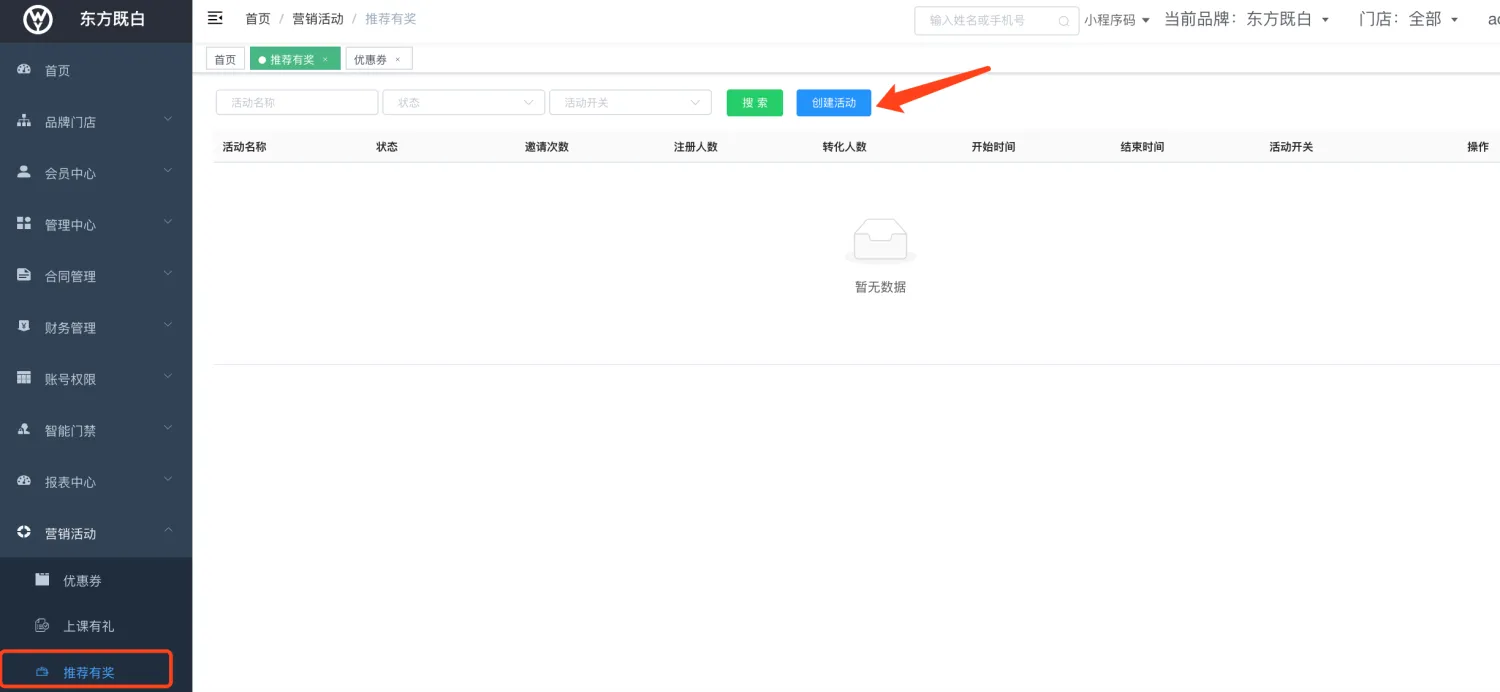The width and height of the screenshot is (1500, 692).
Task: Click the 合同管理 document icon
Action: pos(24,275)
